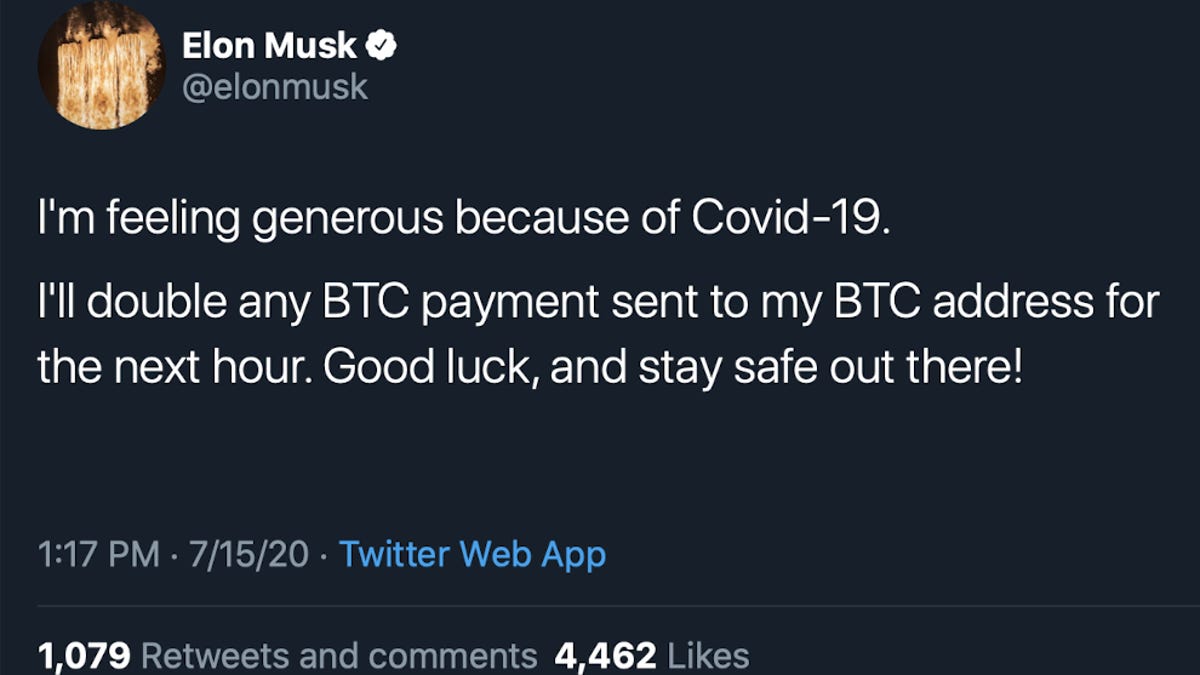
Task: Click the bold "1,079" retweet count
Action: [x=84, y=656]
